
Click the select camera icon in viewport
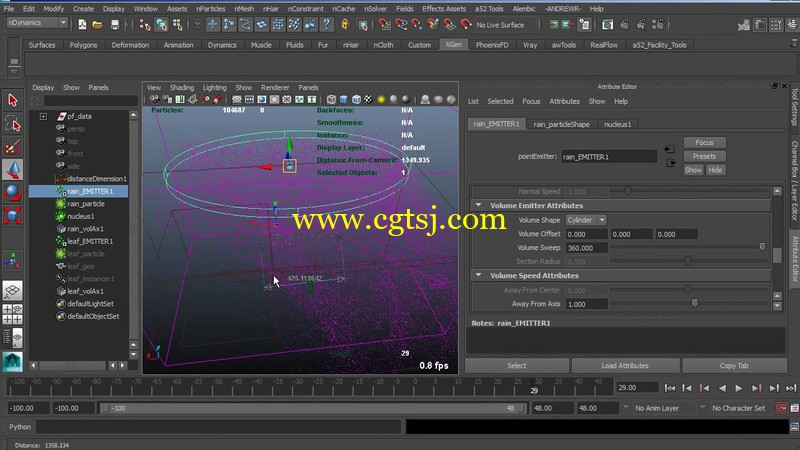[154, 99]
